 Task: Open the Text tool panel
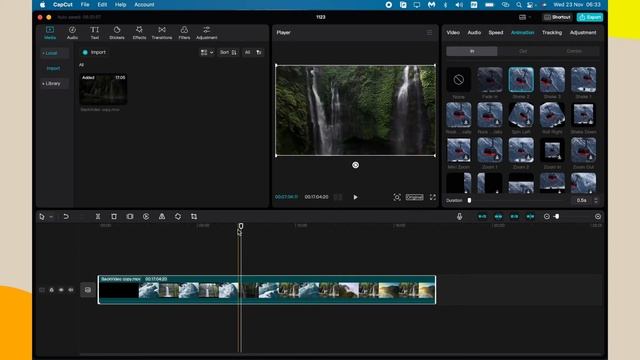(x=94, y=33)
